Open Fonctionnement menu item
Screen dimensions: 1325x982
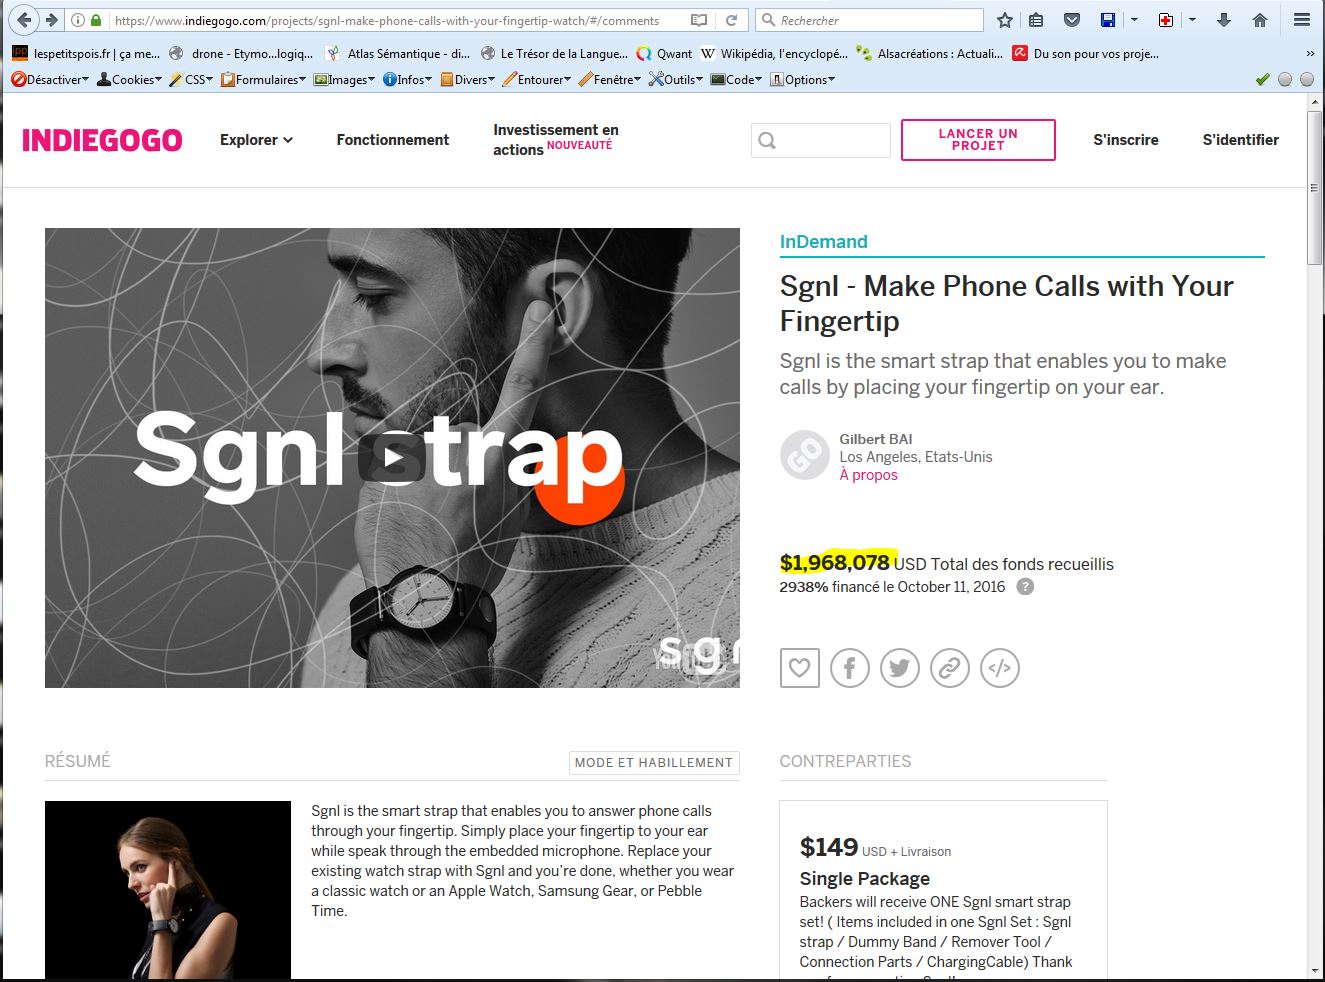393,140
